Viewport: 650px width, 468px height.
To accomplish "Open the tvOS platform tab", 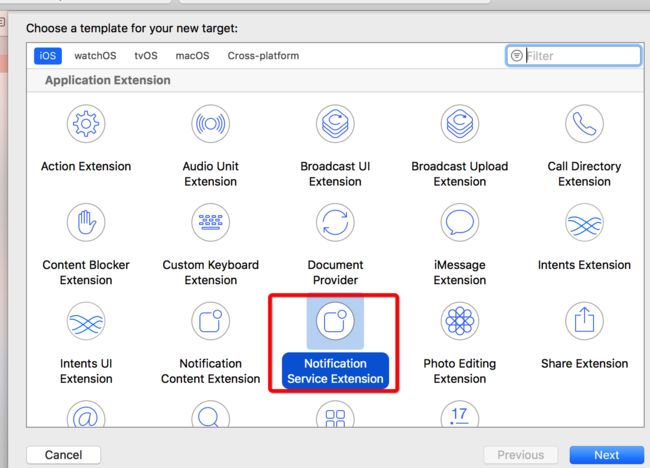I will click(x=146, y=56).
